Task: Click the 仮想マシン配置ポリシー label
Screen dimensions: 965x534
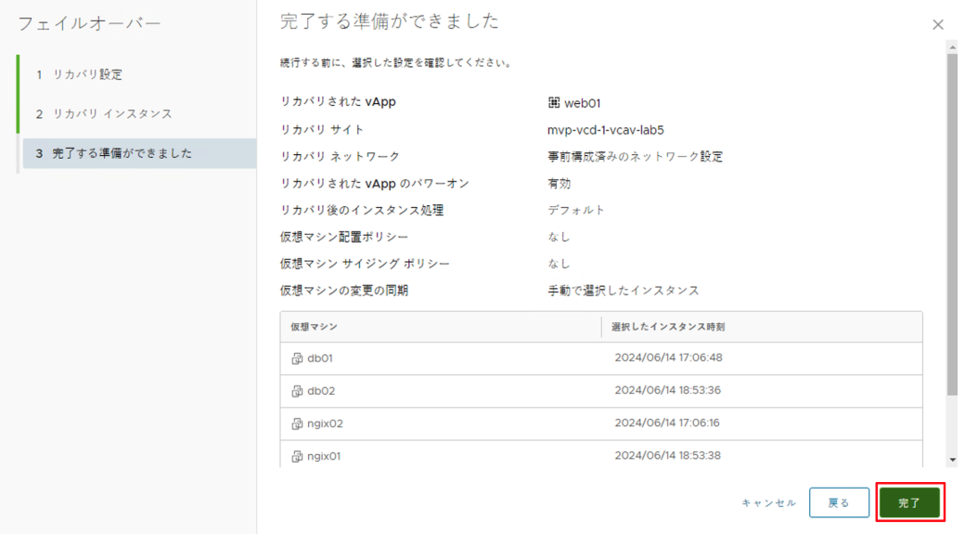Action: tap(344, 237)
